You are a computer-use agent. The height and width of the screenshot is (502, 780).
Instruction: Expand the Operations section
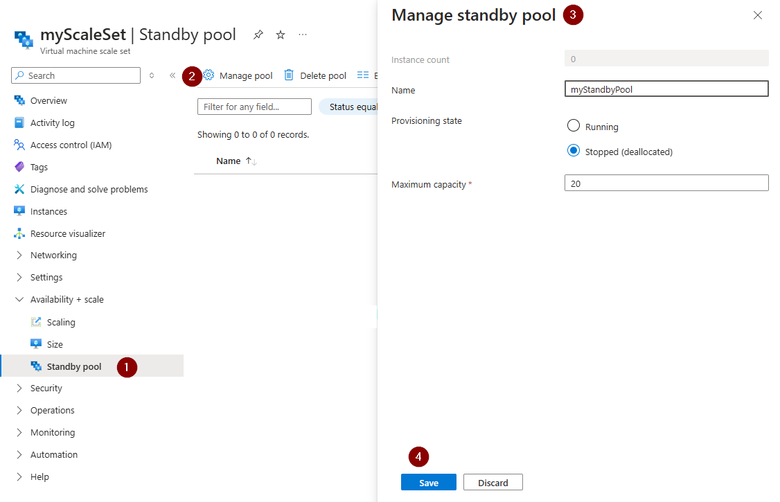pyautogui.click(x=19, y=410)
